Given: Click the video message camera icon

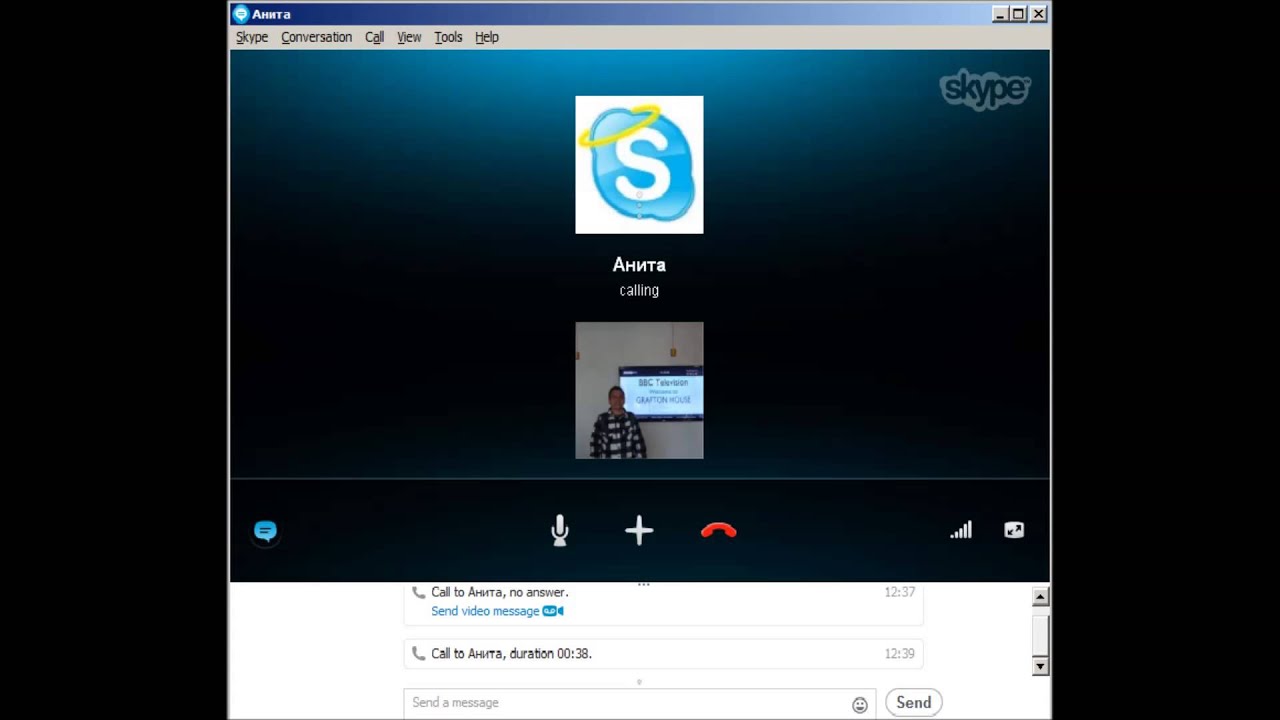Looking at the screenshot, I should pyautogui.click(x=553, y=611).
